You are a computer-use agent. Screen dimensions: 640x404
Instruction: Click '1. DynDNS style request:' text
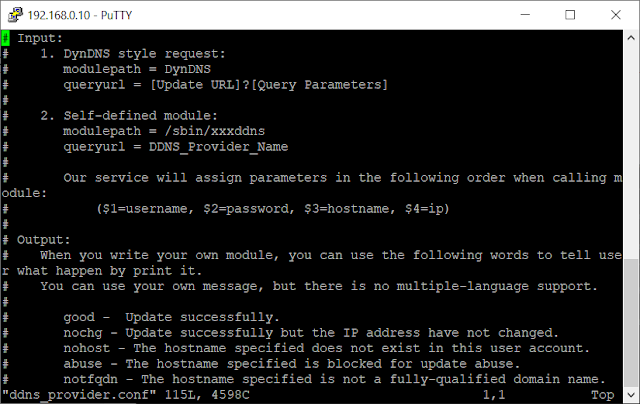[133, 53]
